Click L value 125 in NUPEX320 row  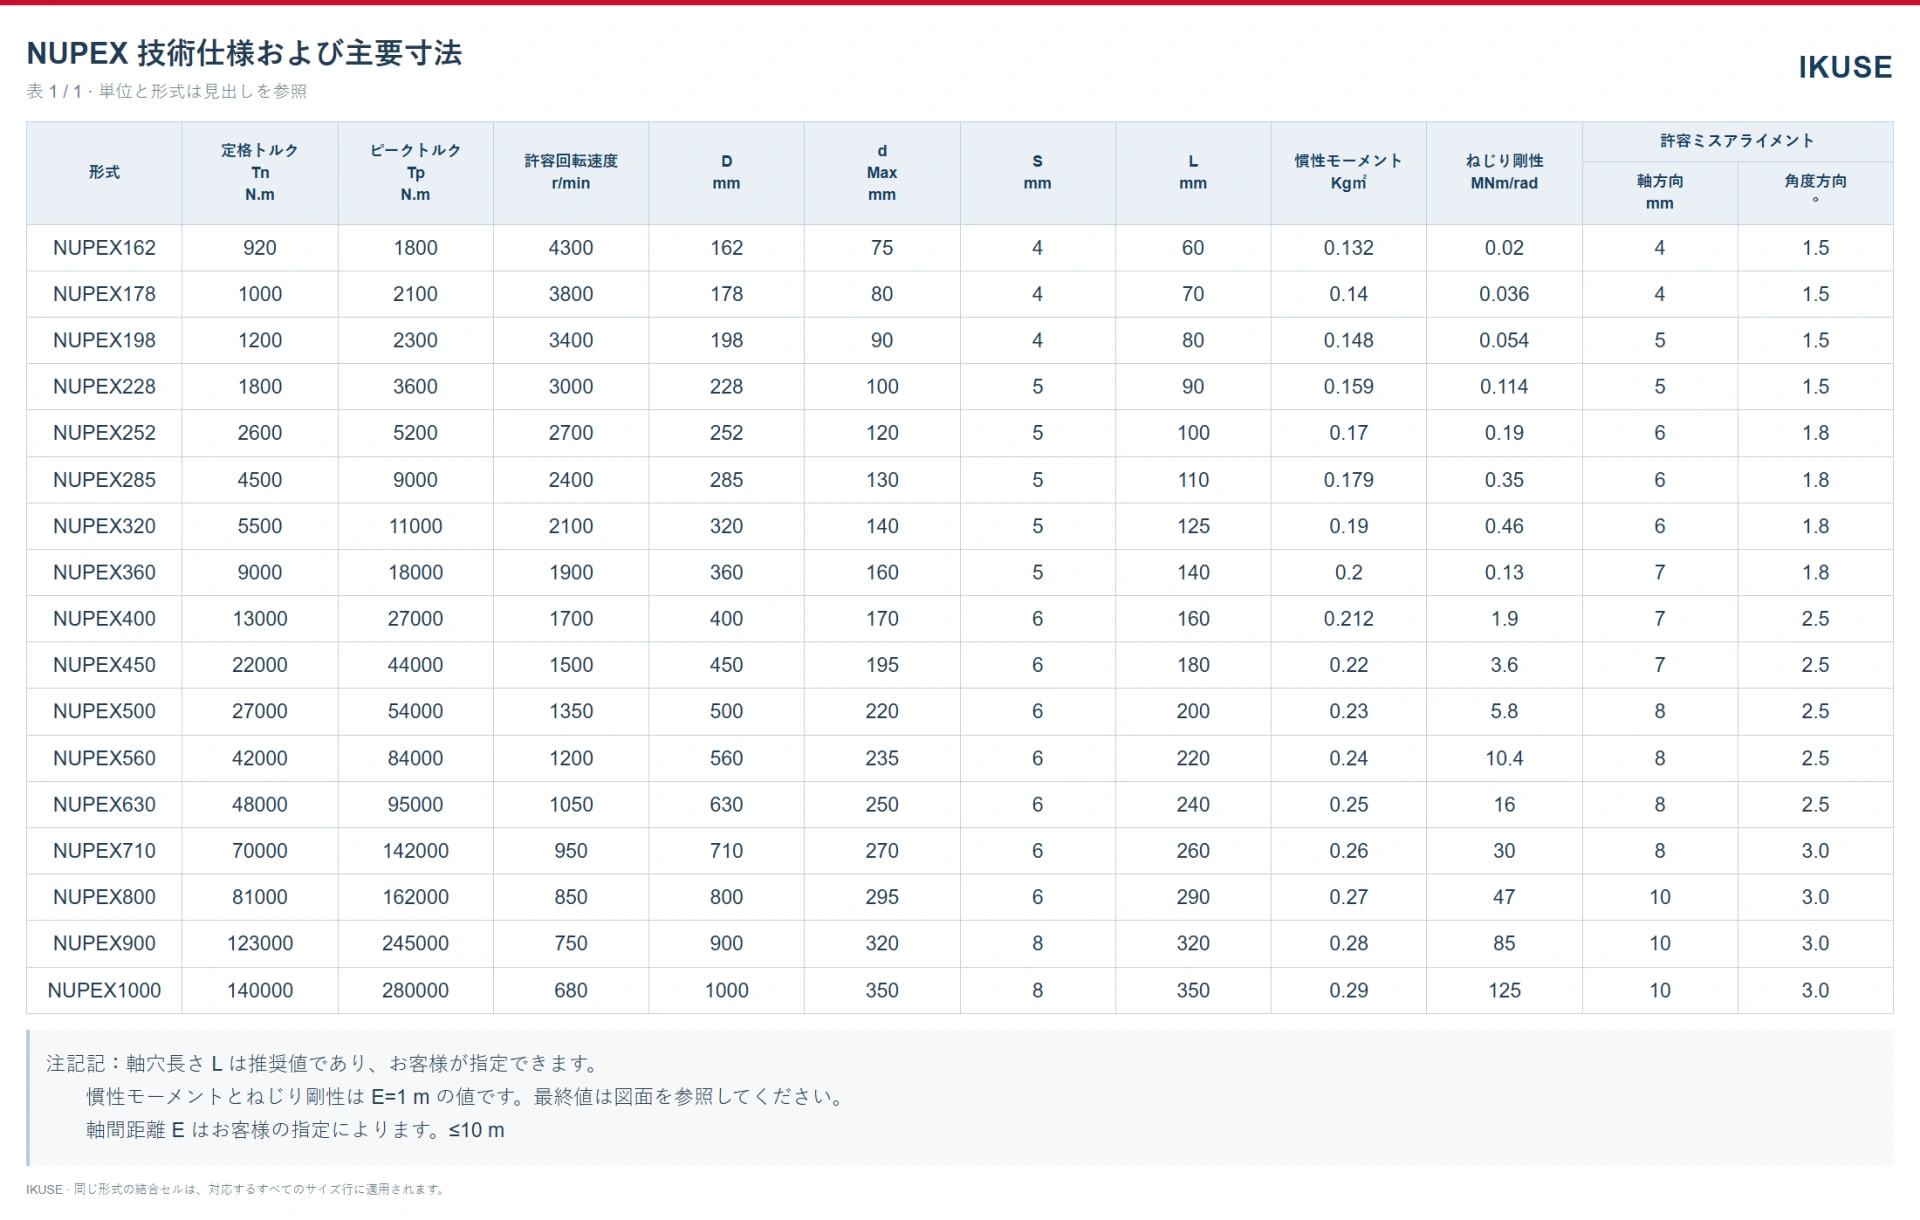[x=1193, y=526]
